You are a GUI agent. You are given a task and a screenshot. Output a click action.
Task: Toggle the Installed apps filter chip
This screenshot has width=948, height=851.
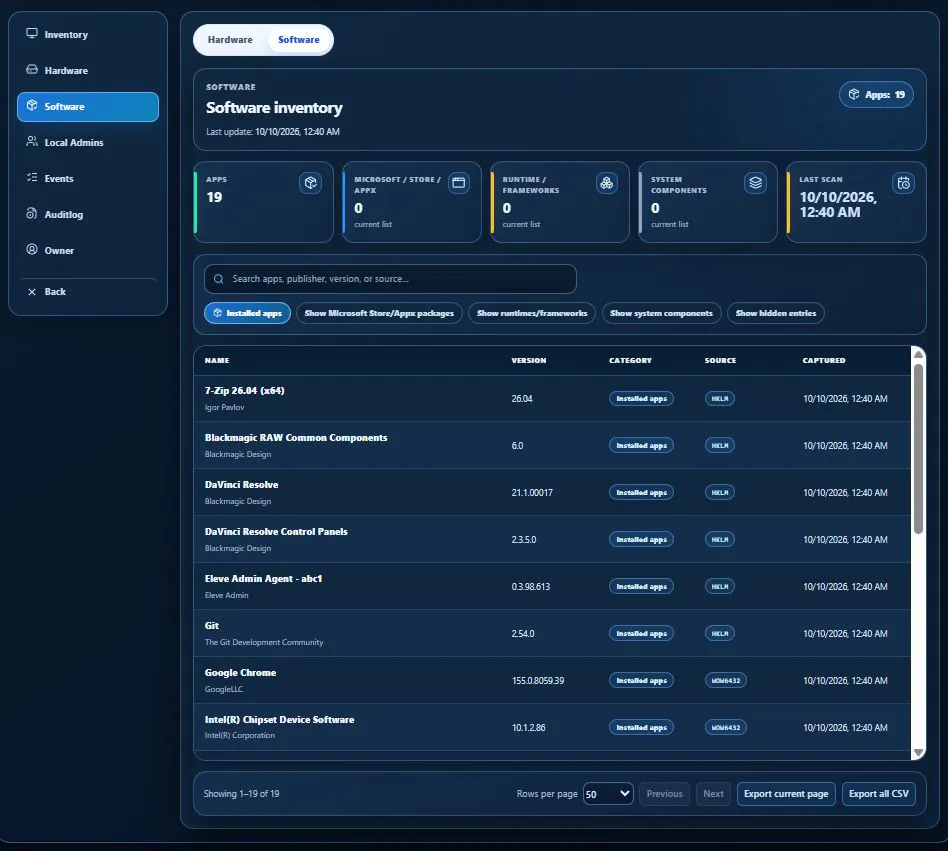pos(247,313)
